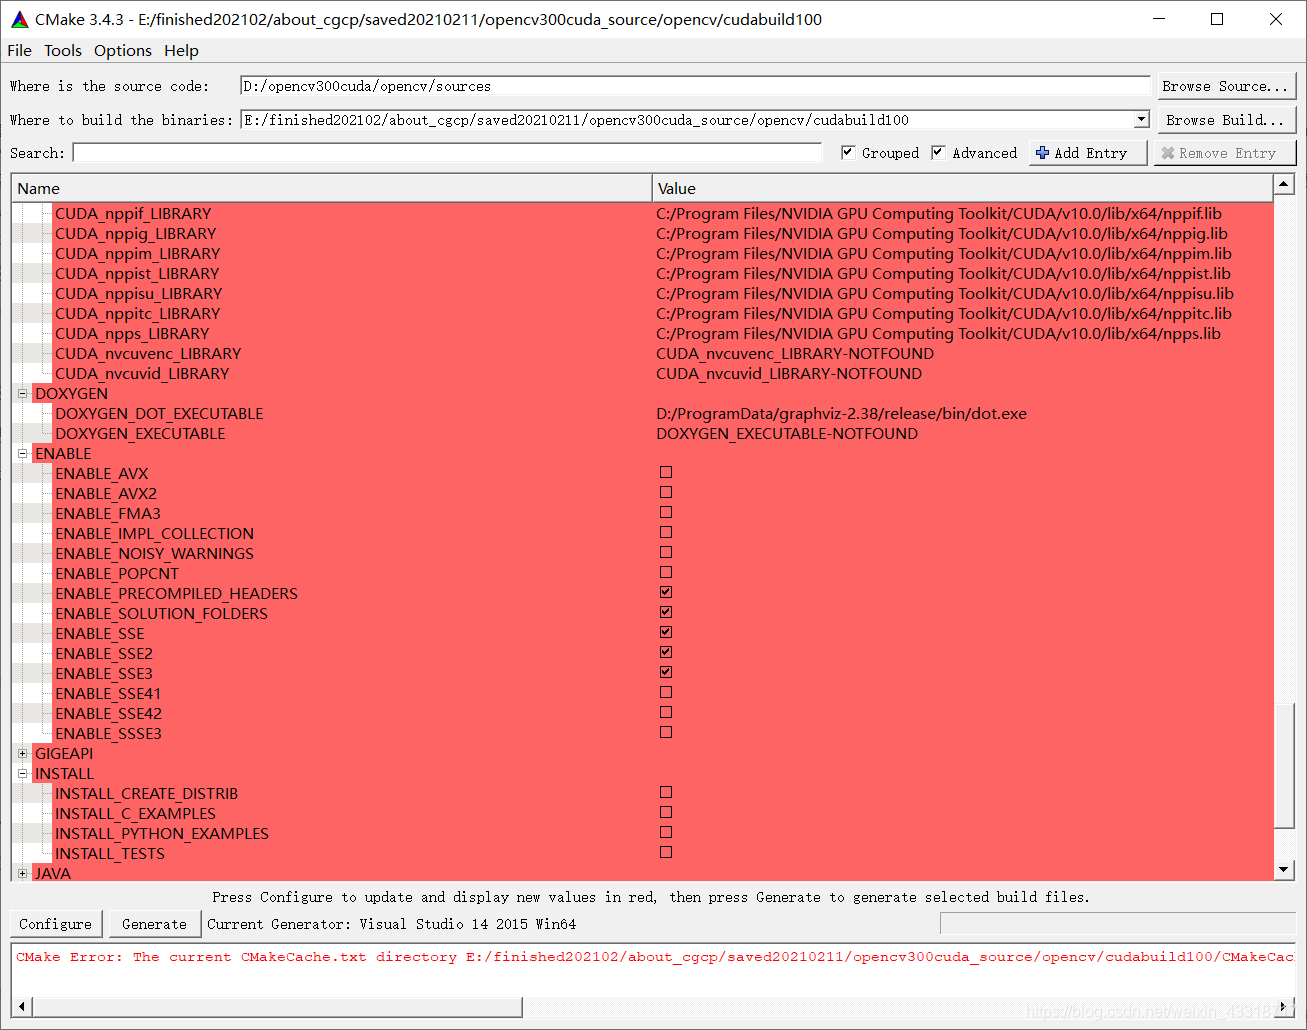Uncheck ENABLE_SOLUTION_FOLDERS option
This screenshot has height=1030, width=1307.
pyautogui.click(x=666, y=612)
